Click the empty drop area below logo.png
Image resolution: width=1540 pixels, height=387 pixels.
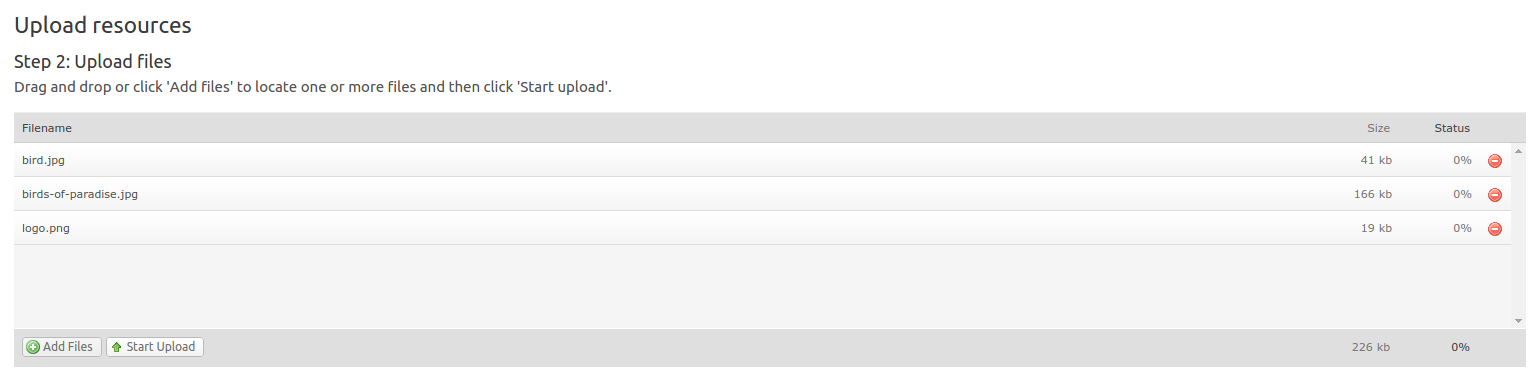762,286
